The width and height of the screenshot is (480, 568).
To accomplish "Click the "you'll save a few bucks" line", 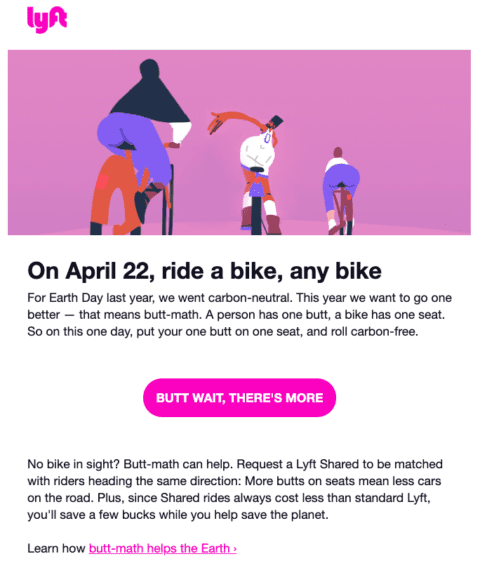I will click(x=178, y=515).
